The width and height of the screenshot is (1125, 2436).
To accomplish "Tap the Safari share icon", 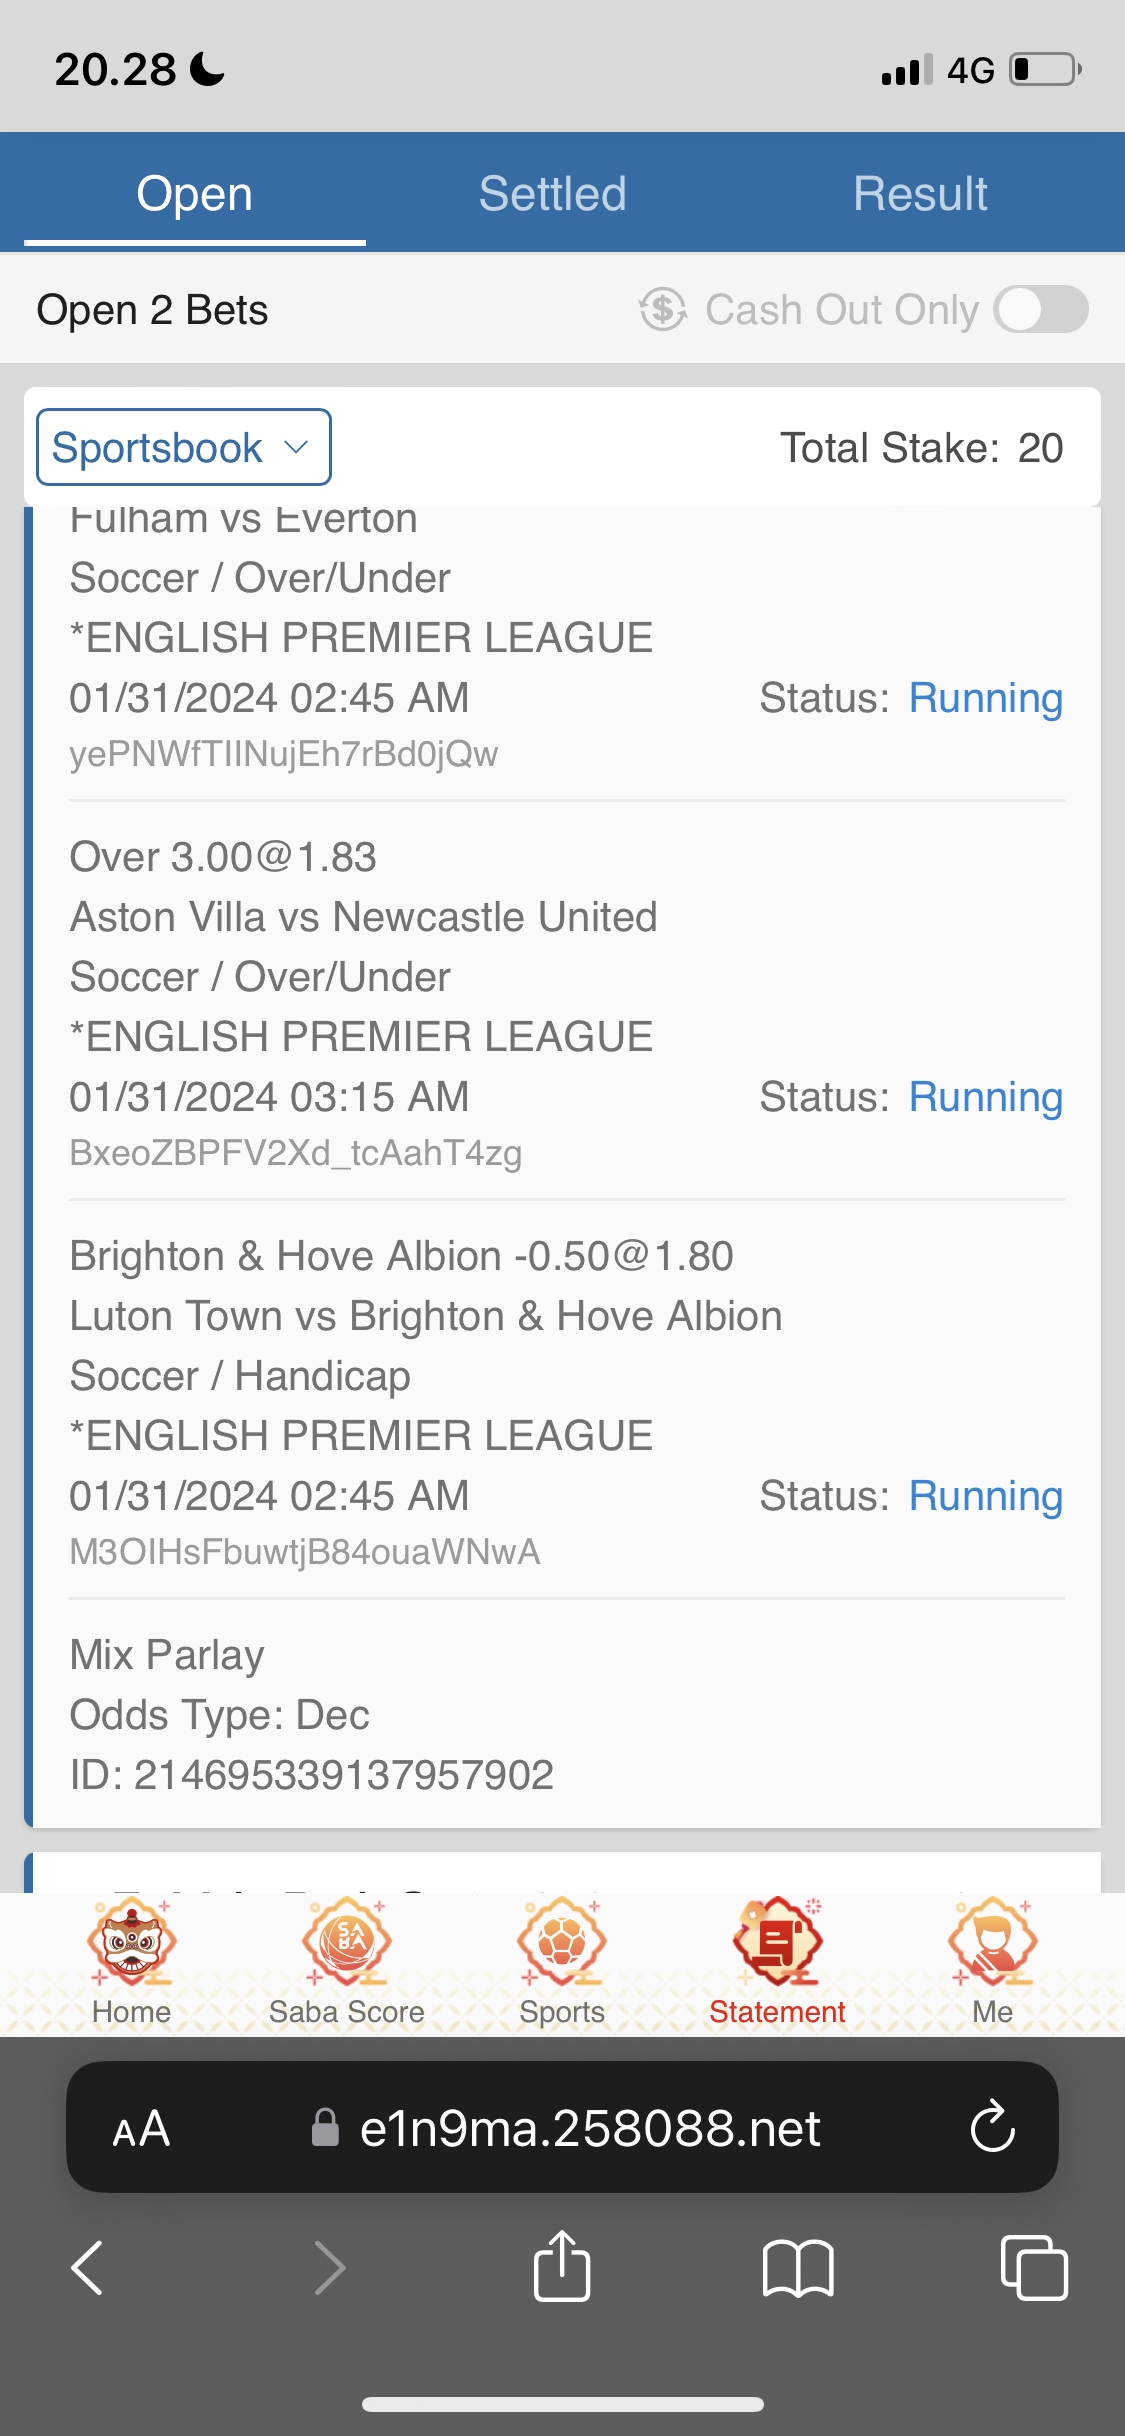I will (x=562, y=2266).
